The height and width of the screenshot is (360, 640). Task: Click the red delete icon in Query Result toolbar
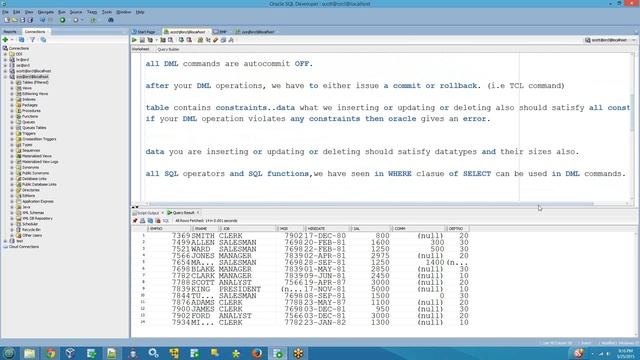[x=158, y=221]
